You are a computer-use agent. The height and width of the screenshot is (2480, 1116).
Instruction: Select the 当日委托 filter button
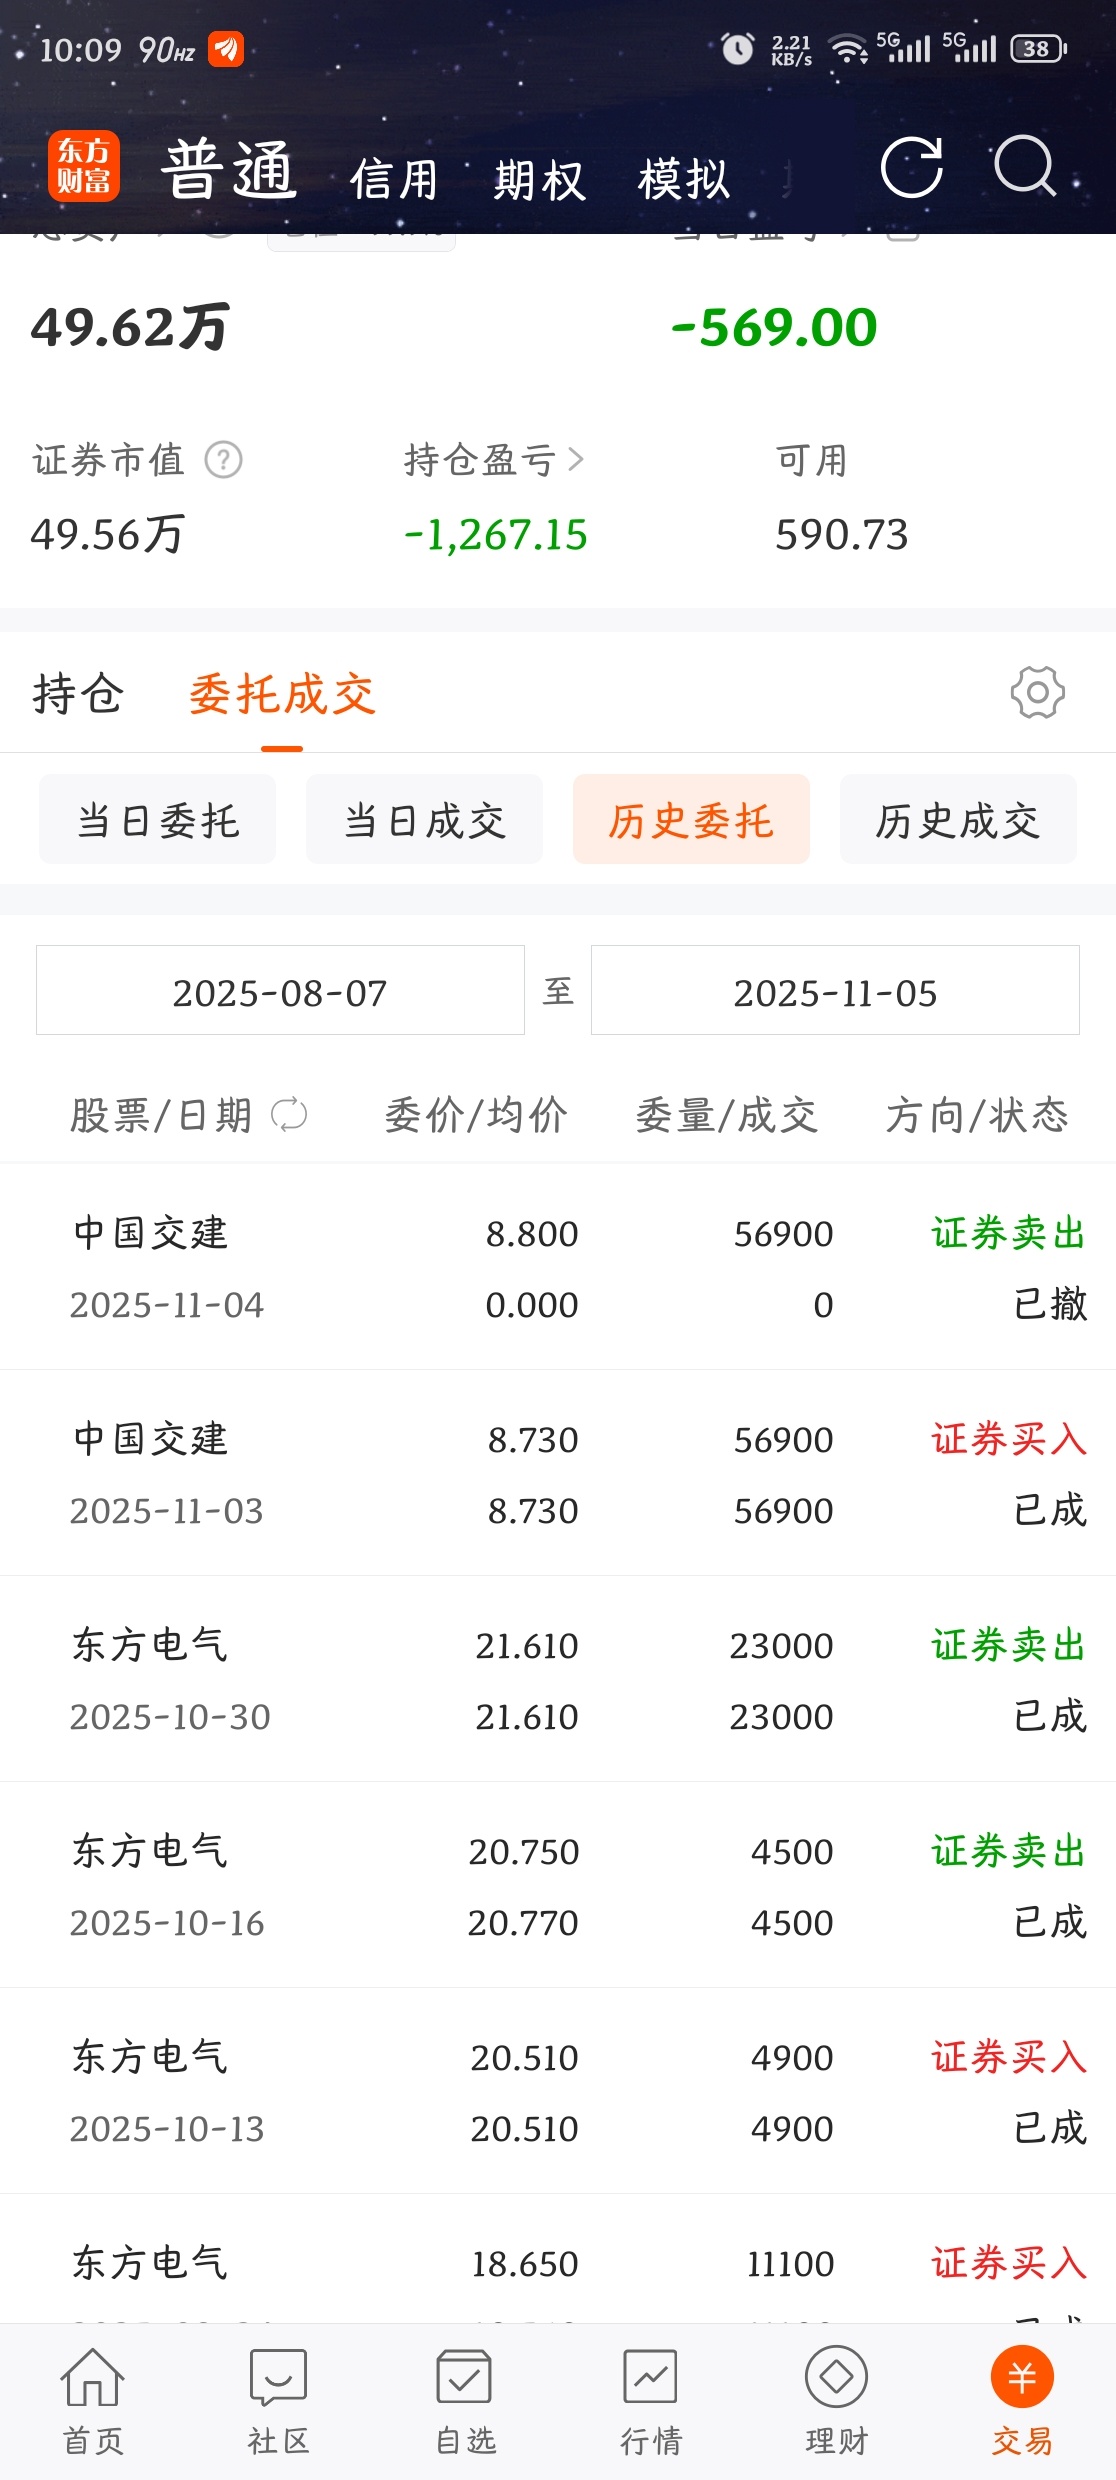157,819
